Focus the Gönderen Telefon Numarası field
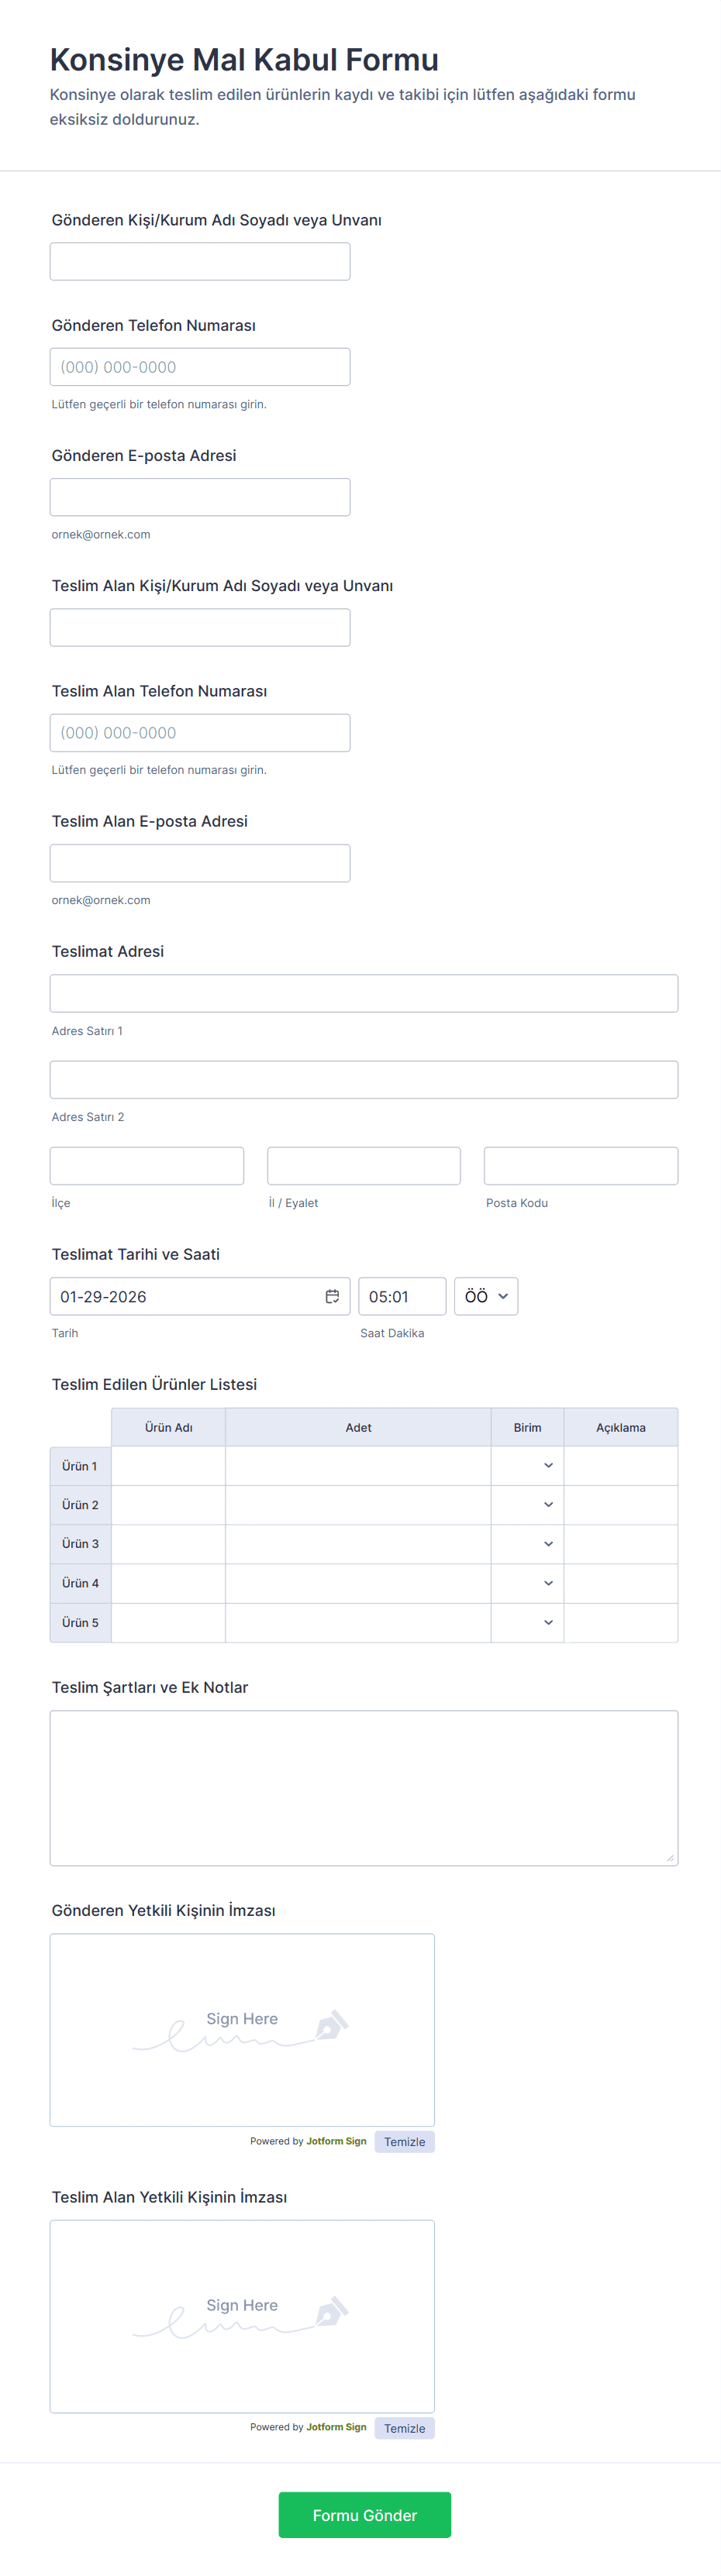This screenshot has height=2576, width=721. (200, 367)
